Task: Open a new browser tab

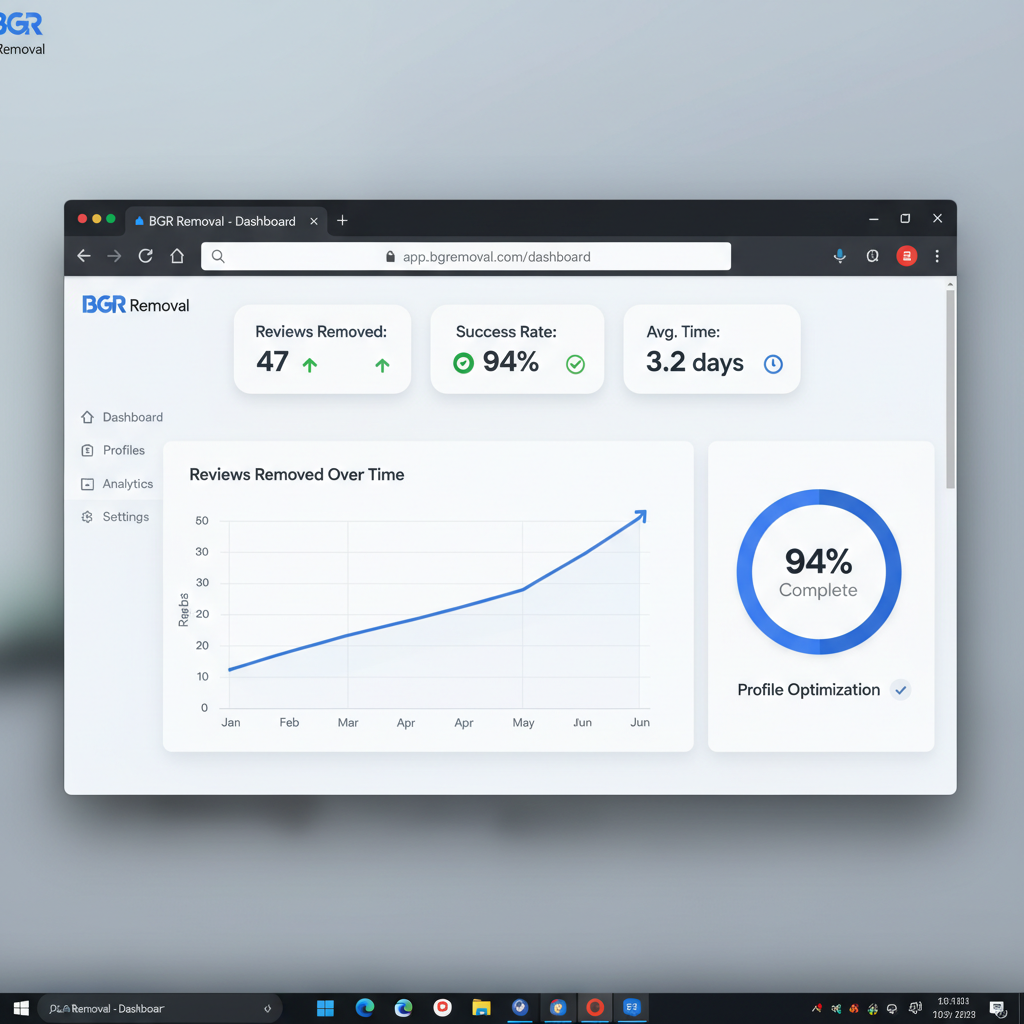Action: [x=342, y=221]
